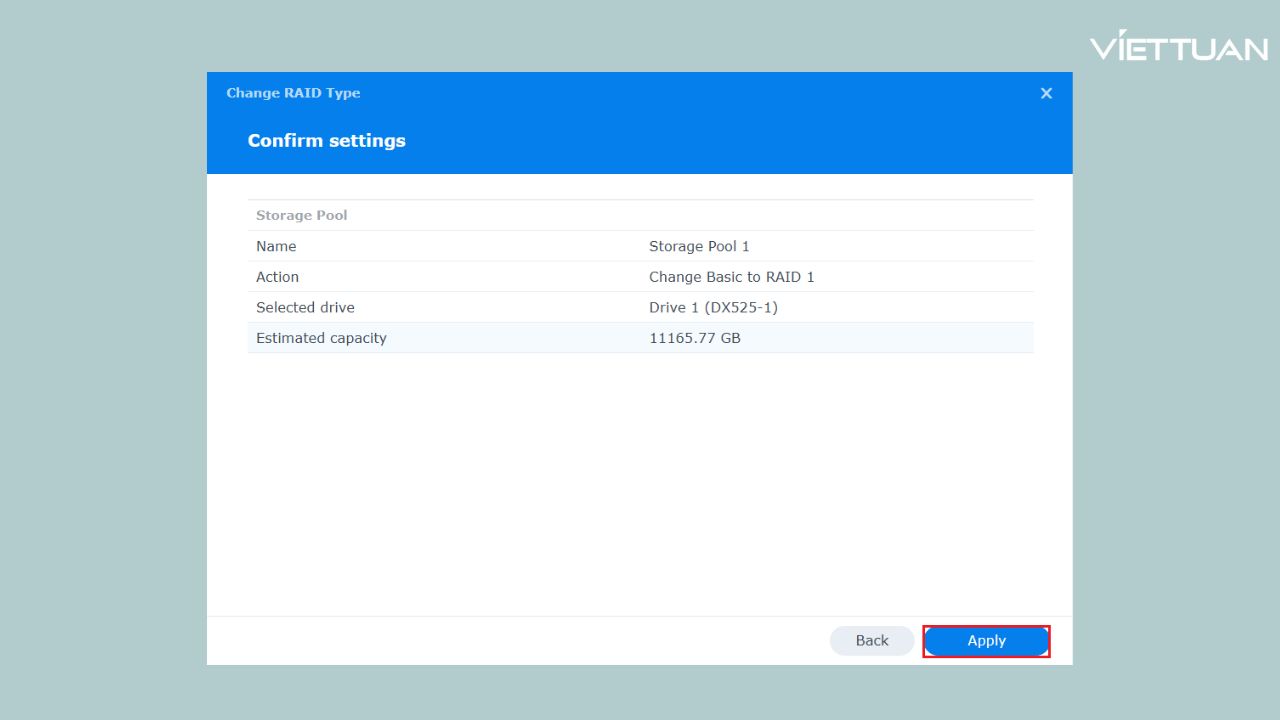
Task: Select the Action row of the table
Action: pos(640,277)
